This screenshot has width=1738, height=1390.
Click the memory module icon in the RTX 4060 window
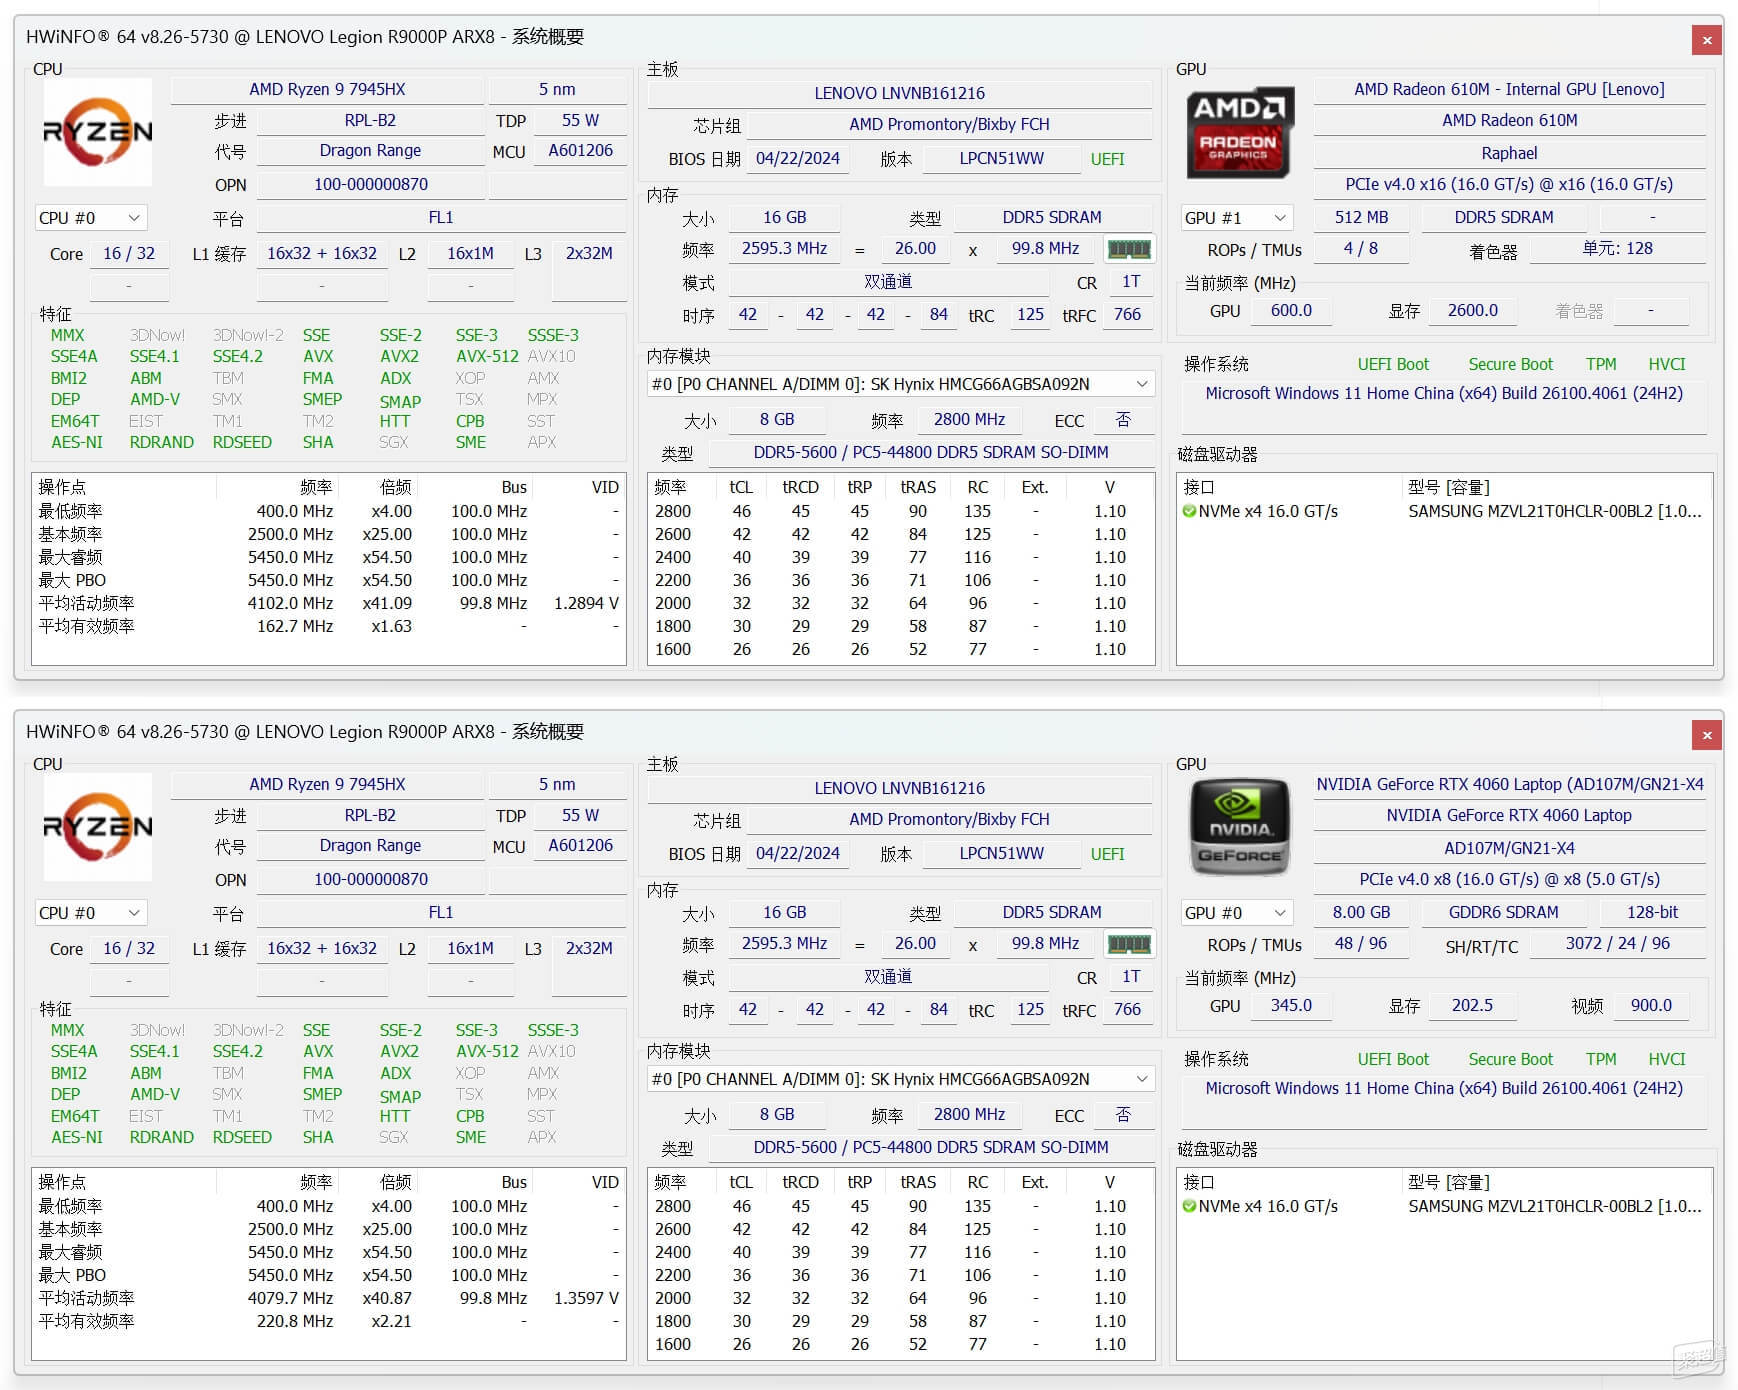click(x=1129, y=944)
